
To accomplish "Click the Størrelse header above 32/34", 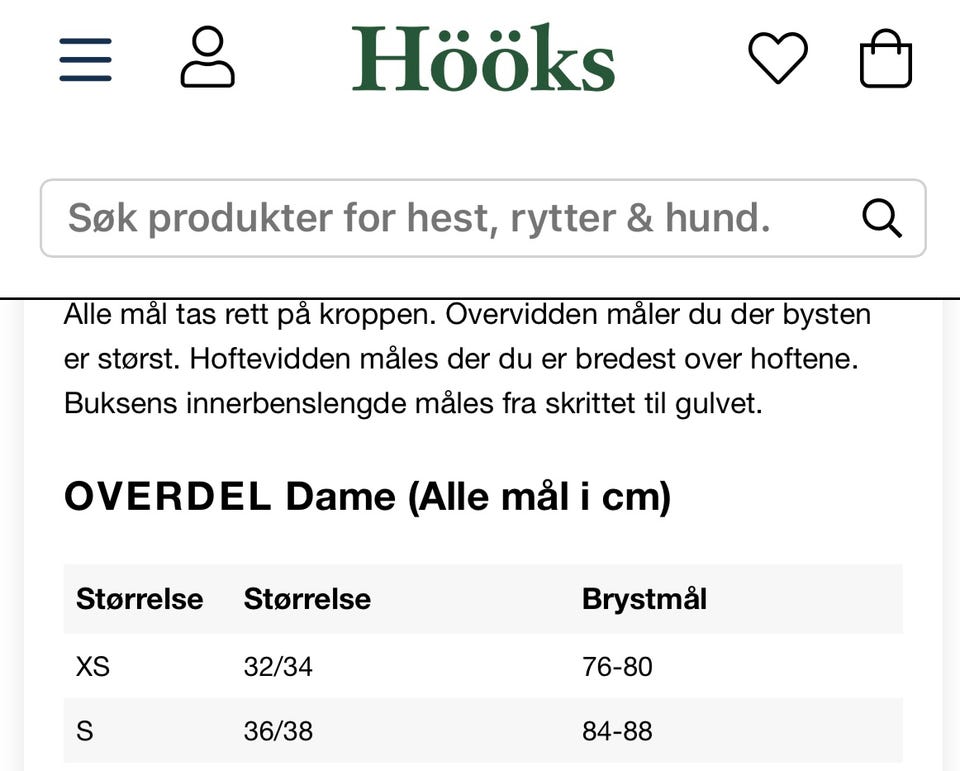I will [307, 599].
